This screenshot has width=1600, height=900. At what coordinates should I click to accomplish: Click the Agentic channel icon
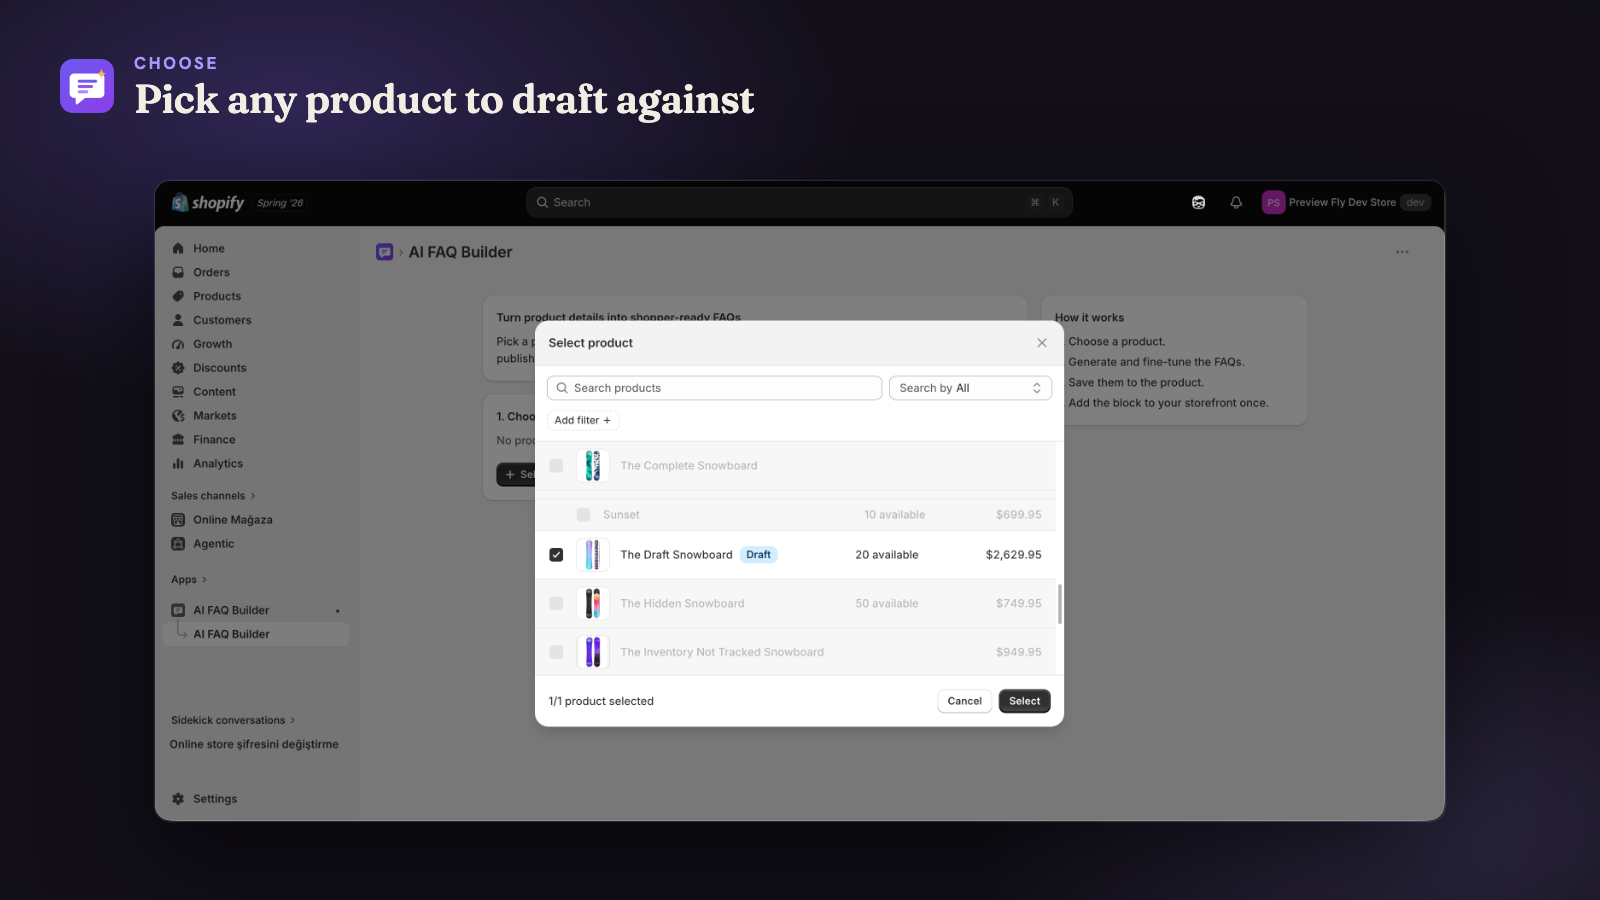[178, 544]
